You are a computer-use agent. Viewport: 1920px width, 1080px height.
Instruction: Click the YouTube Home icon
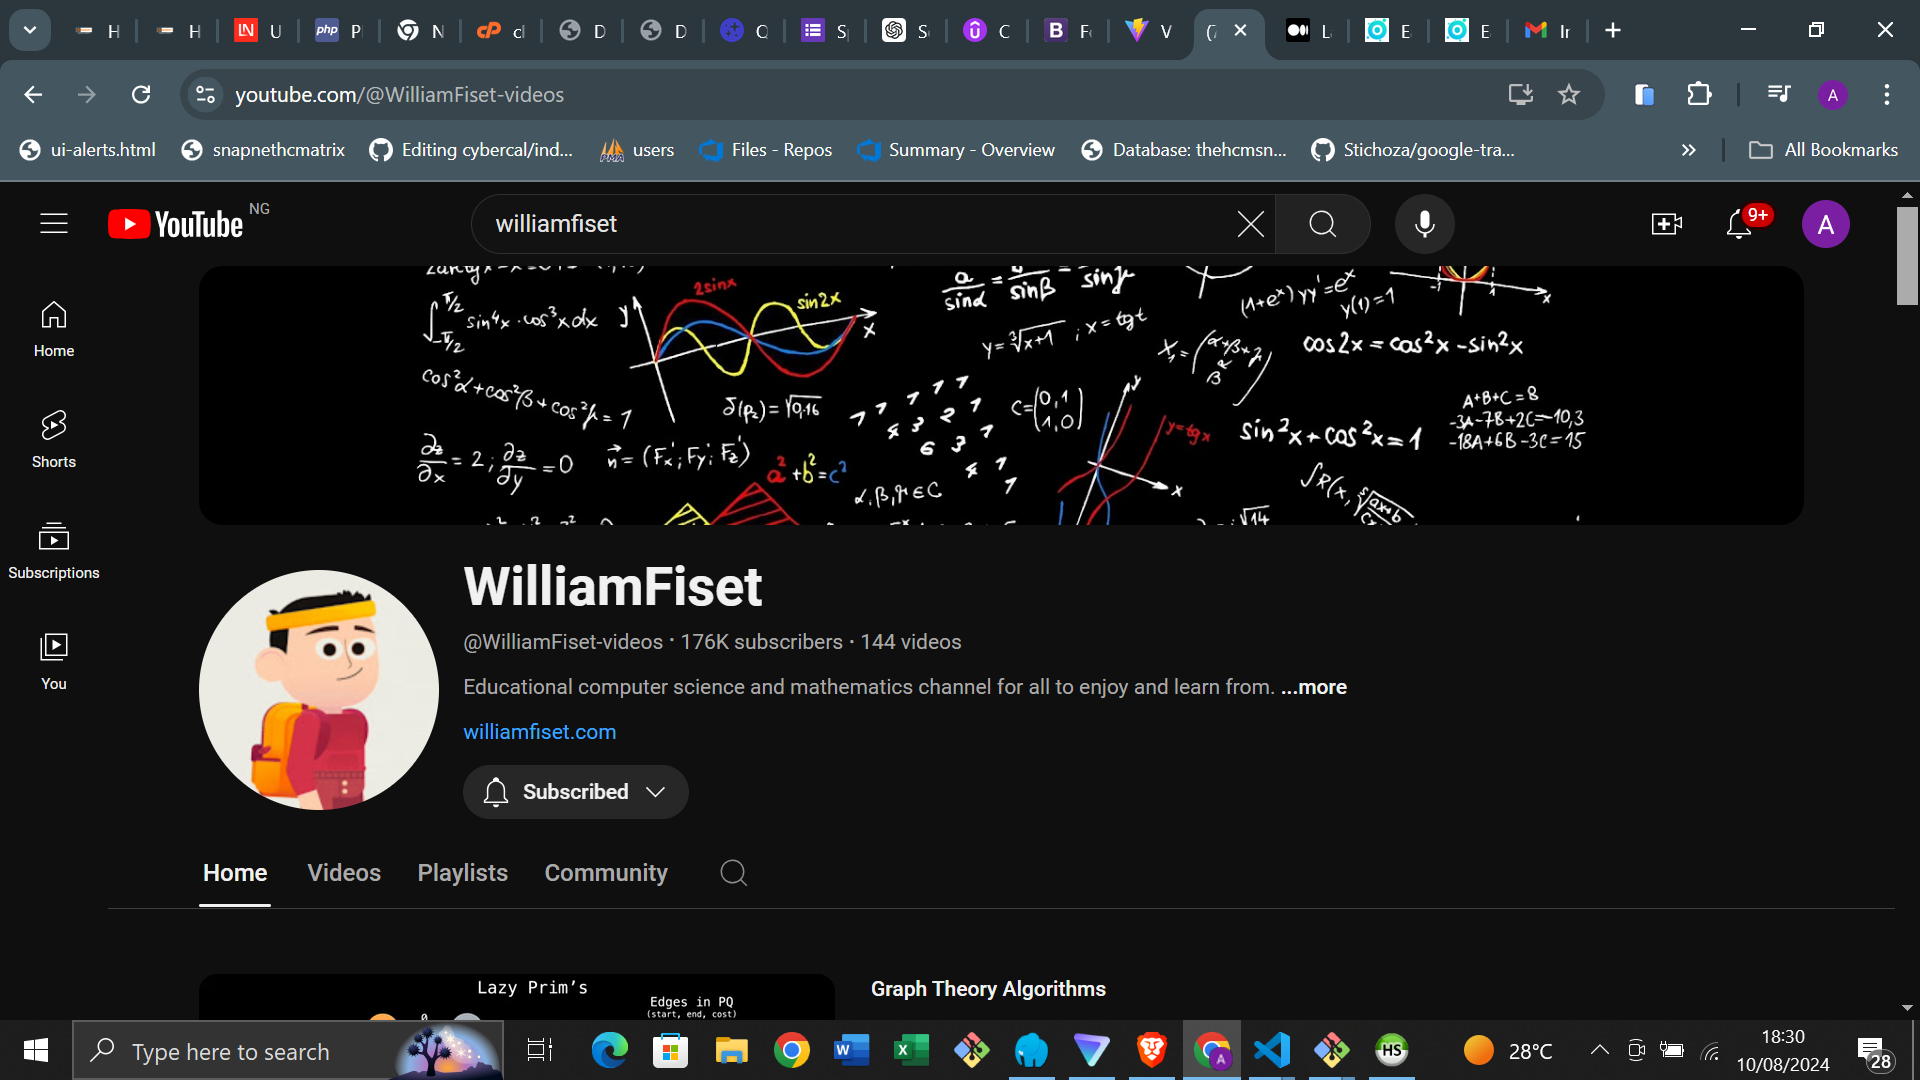(54, 327)
